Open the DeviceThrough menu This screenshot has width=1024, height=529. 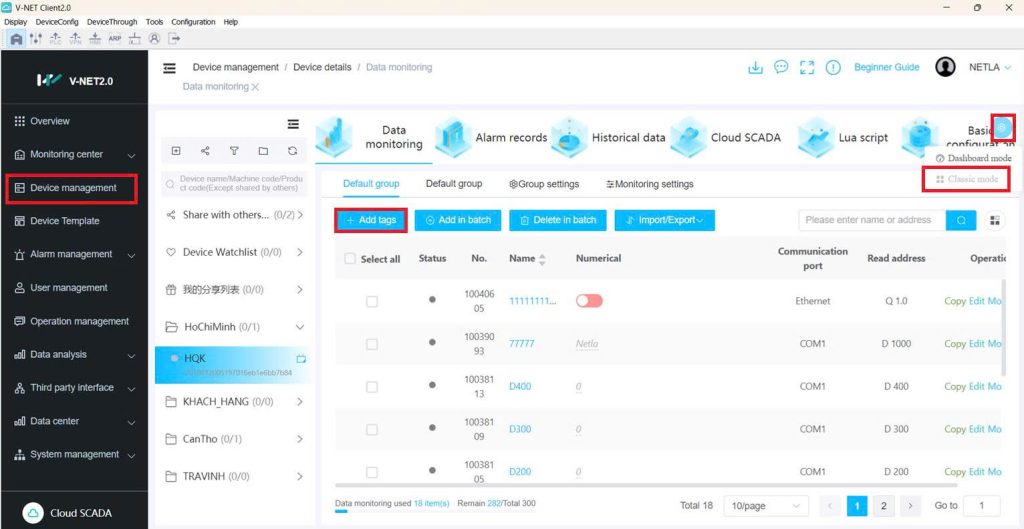(x=111, y=22)
